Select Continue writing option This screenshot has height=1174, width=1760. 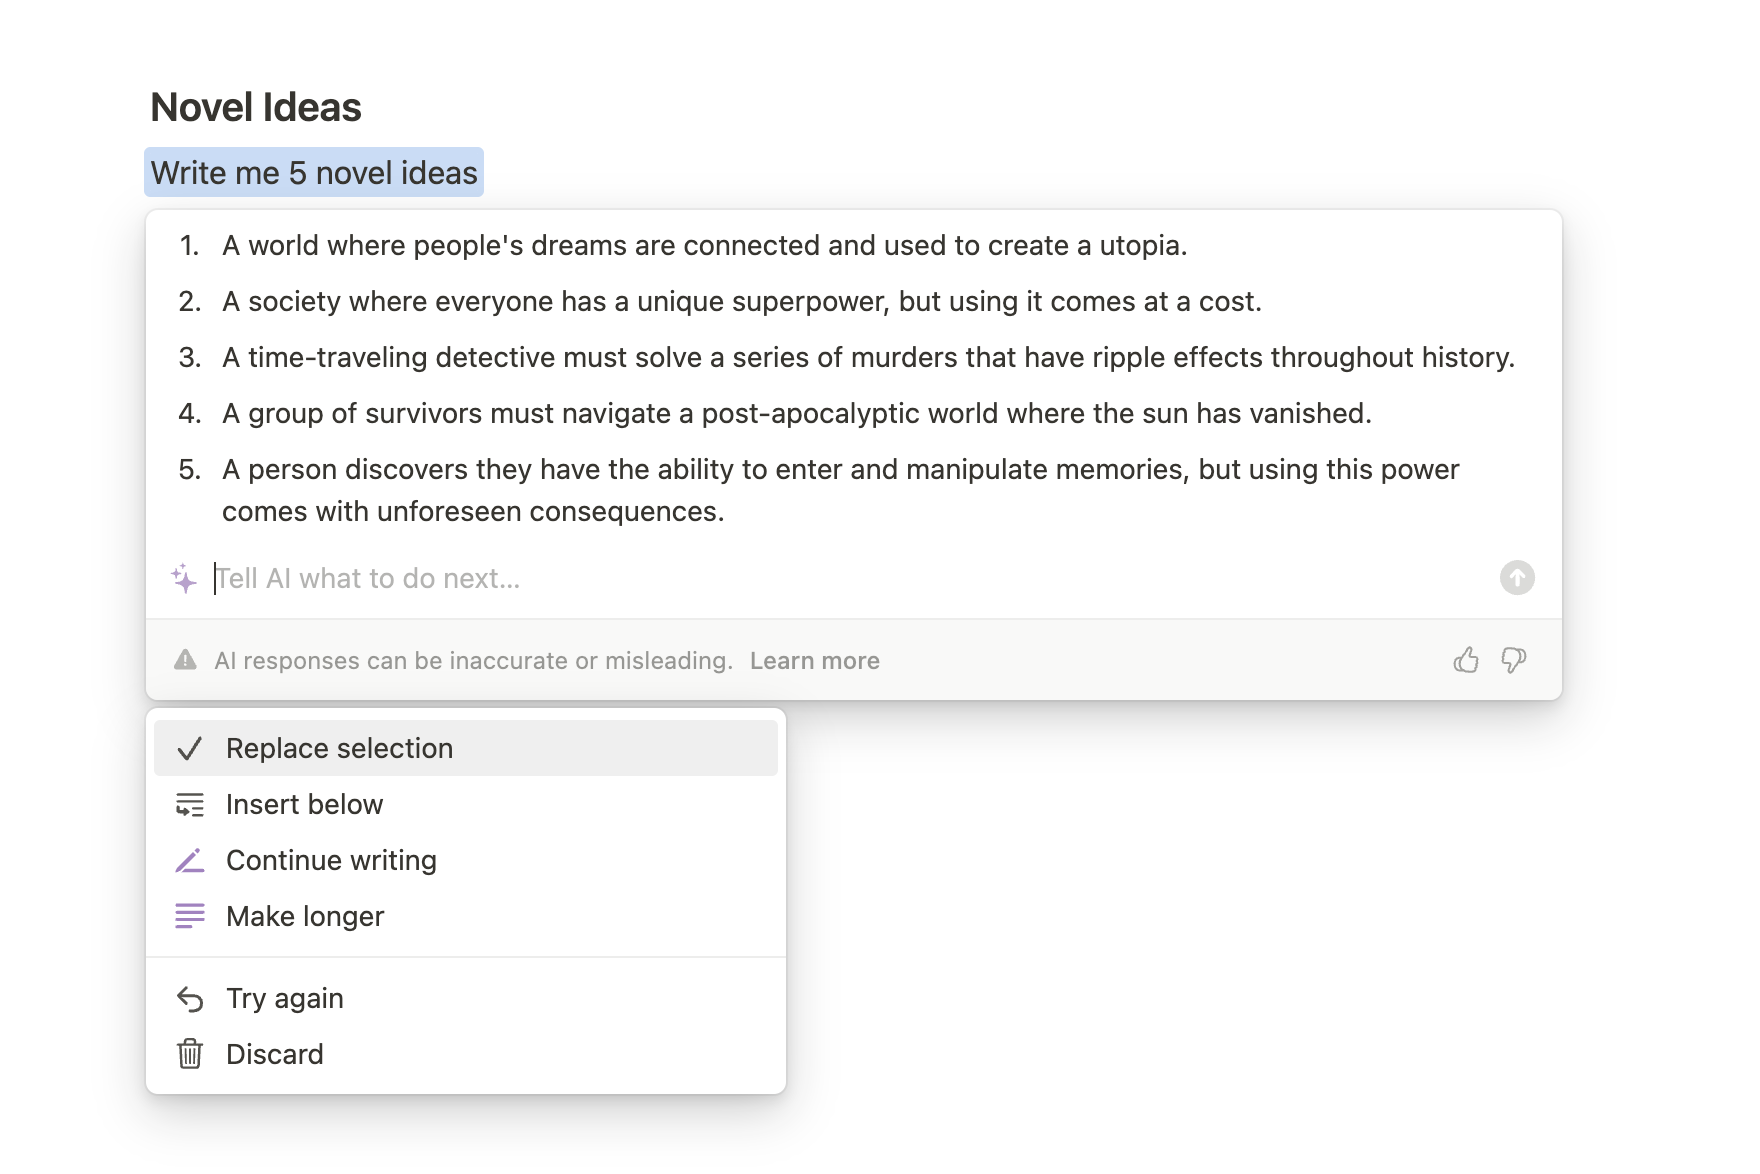pyautogui.click(x=466, y=860)
